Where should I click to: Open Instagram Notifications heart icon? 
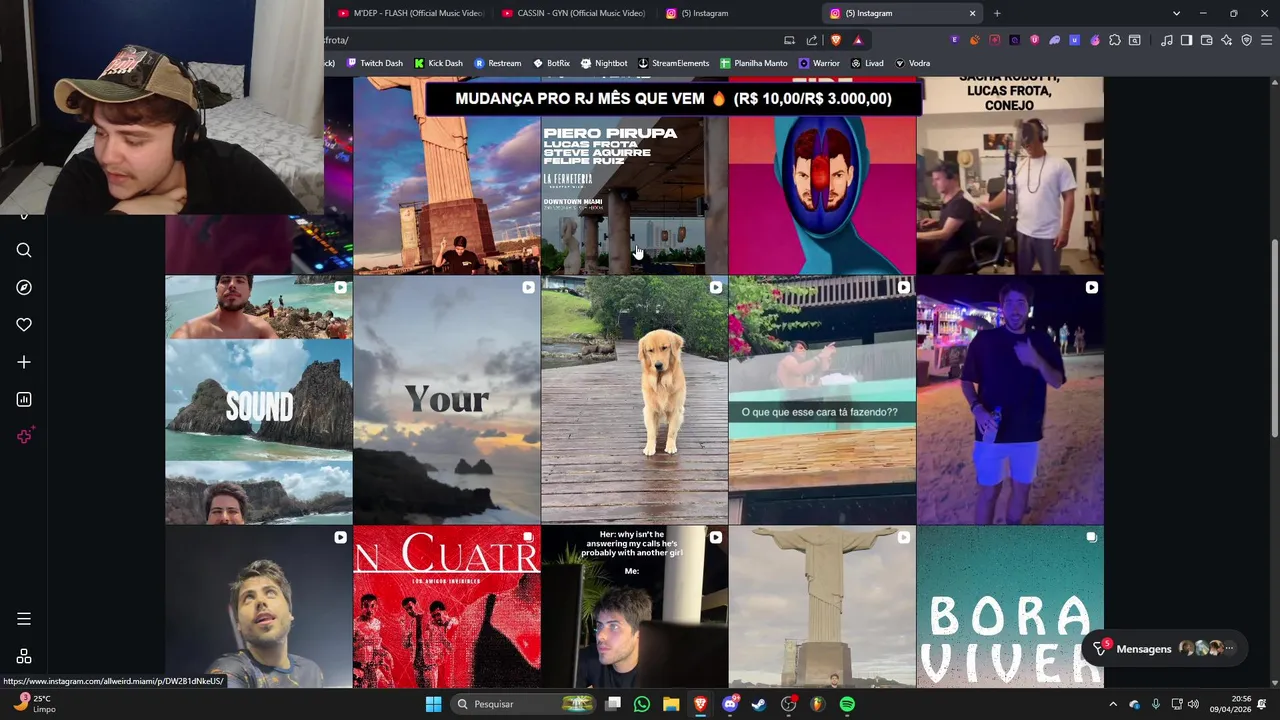pos(24,325)
